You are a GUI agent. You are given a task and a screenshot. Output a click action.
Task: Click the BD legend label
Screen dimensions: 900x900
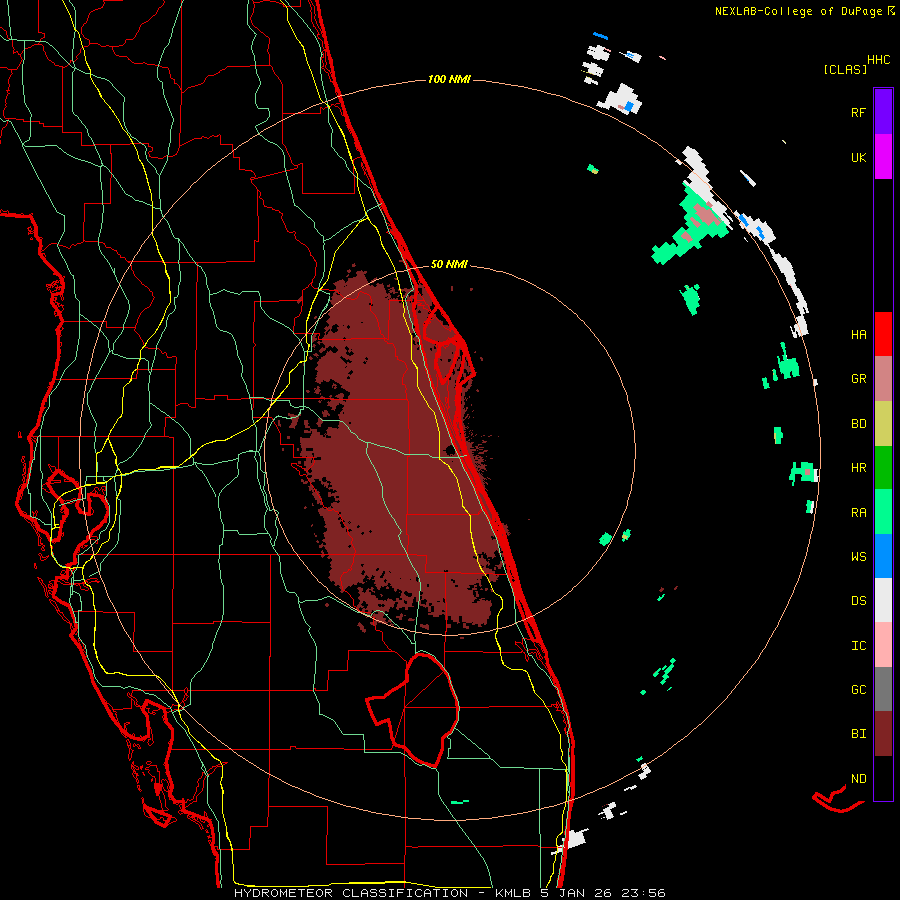tap(858, 424)
